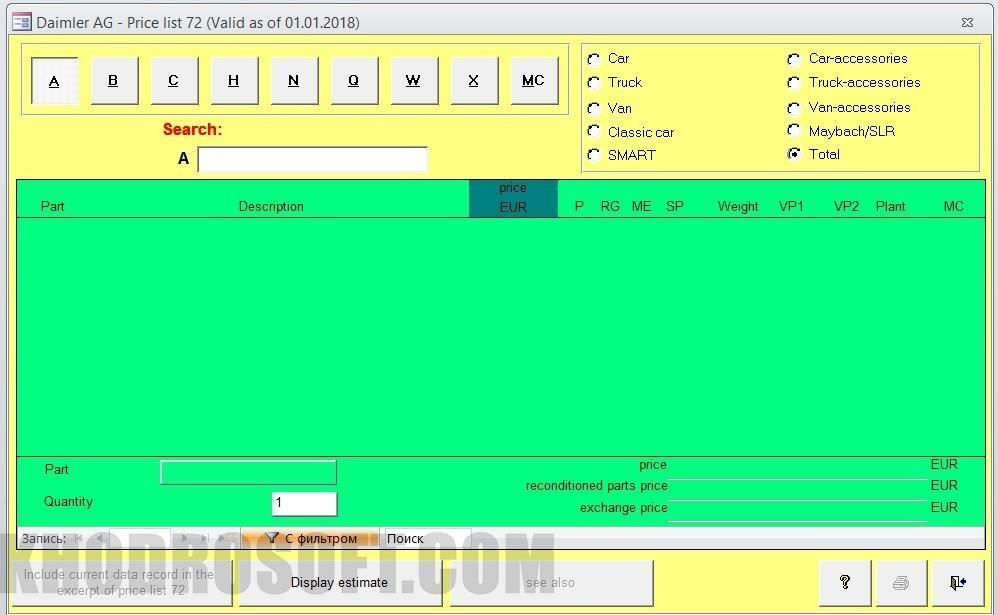Click the exchange price label

623,508
